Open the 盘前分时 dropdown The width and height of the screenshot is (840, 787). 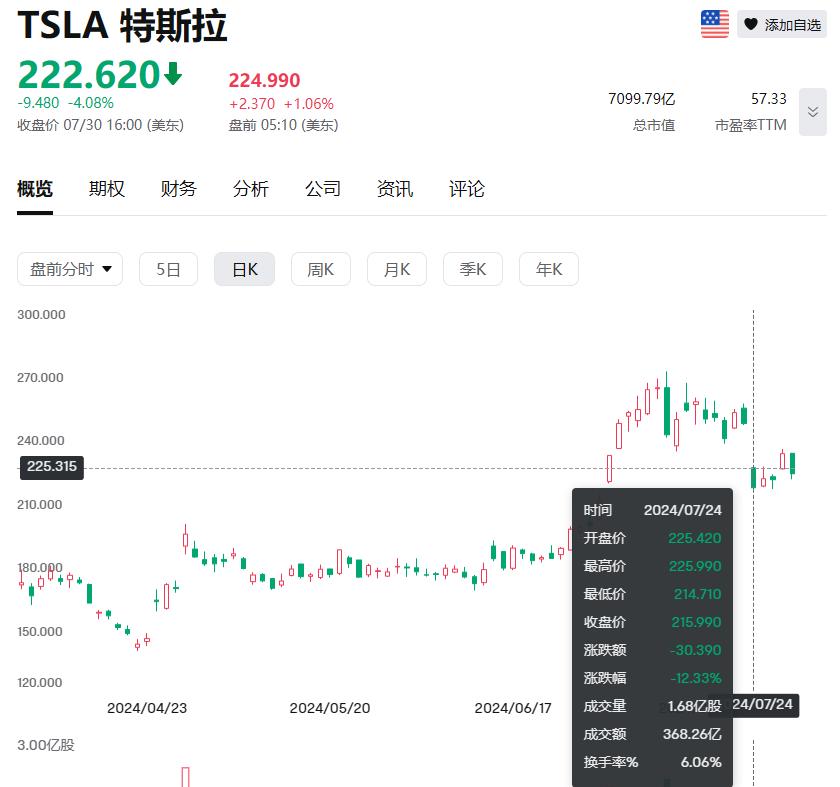click(70, 269)
